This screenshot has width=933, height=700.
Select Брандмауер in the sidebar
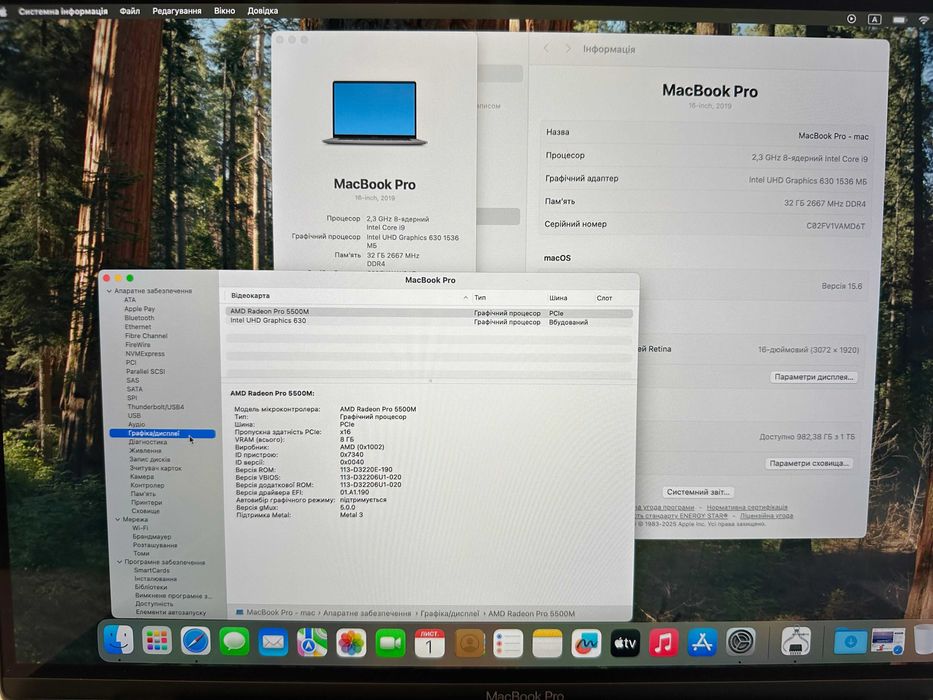coord(152,537)
